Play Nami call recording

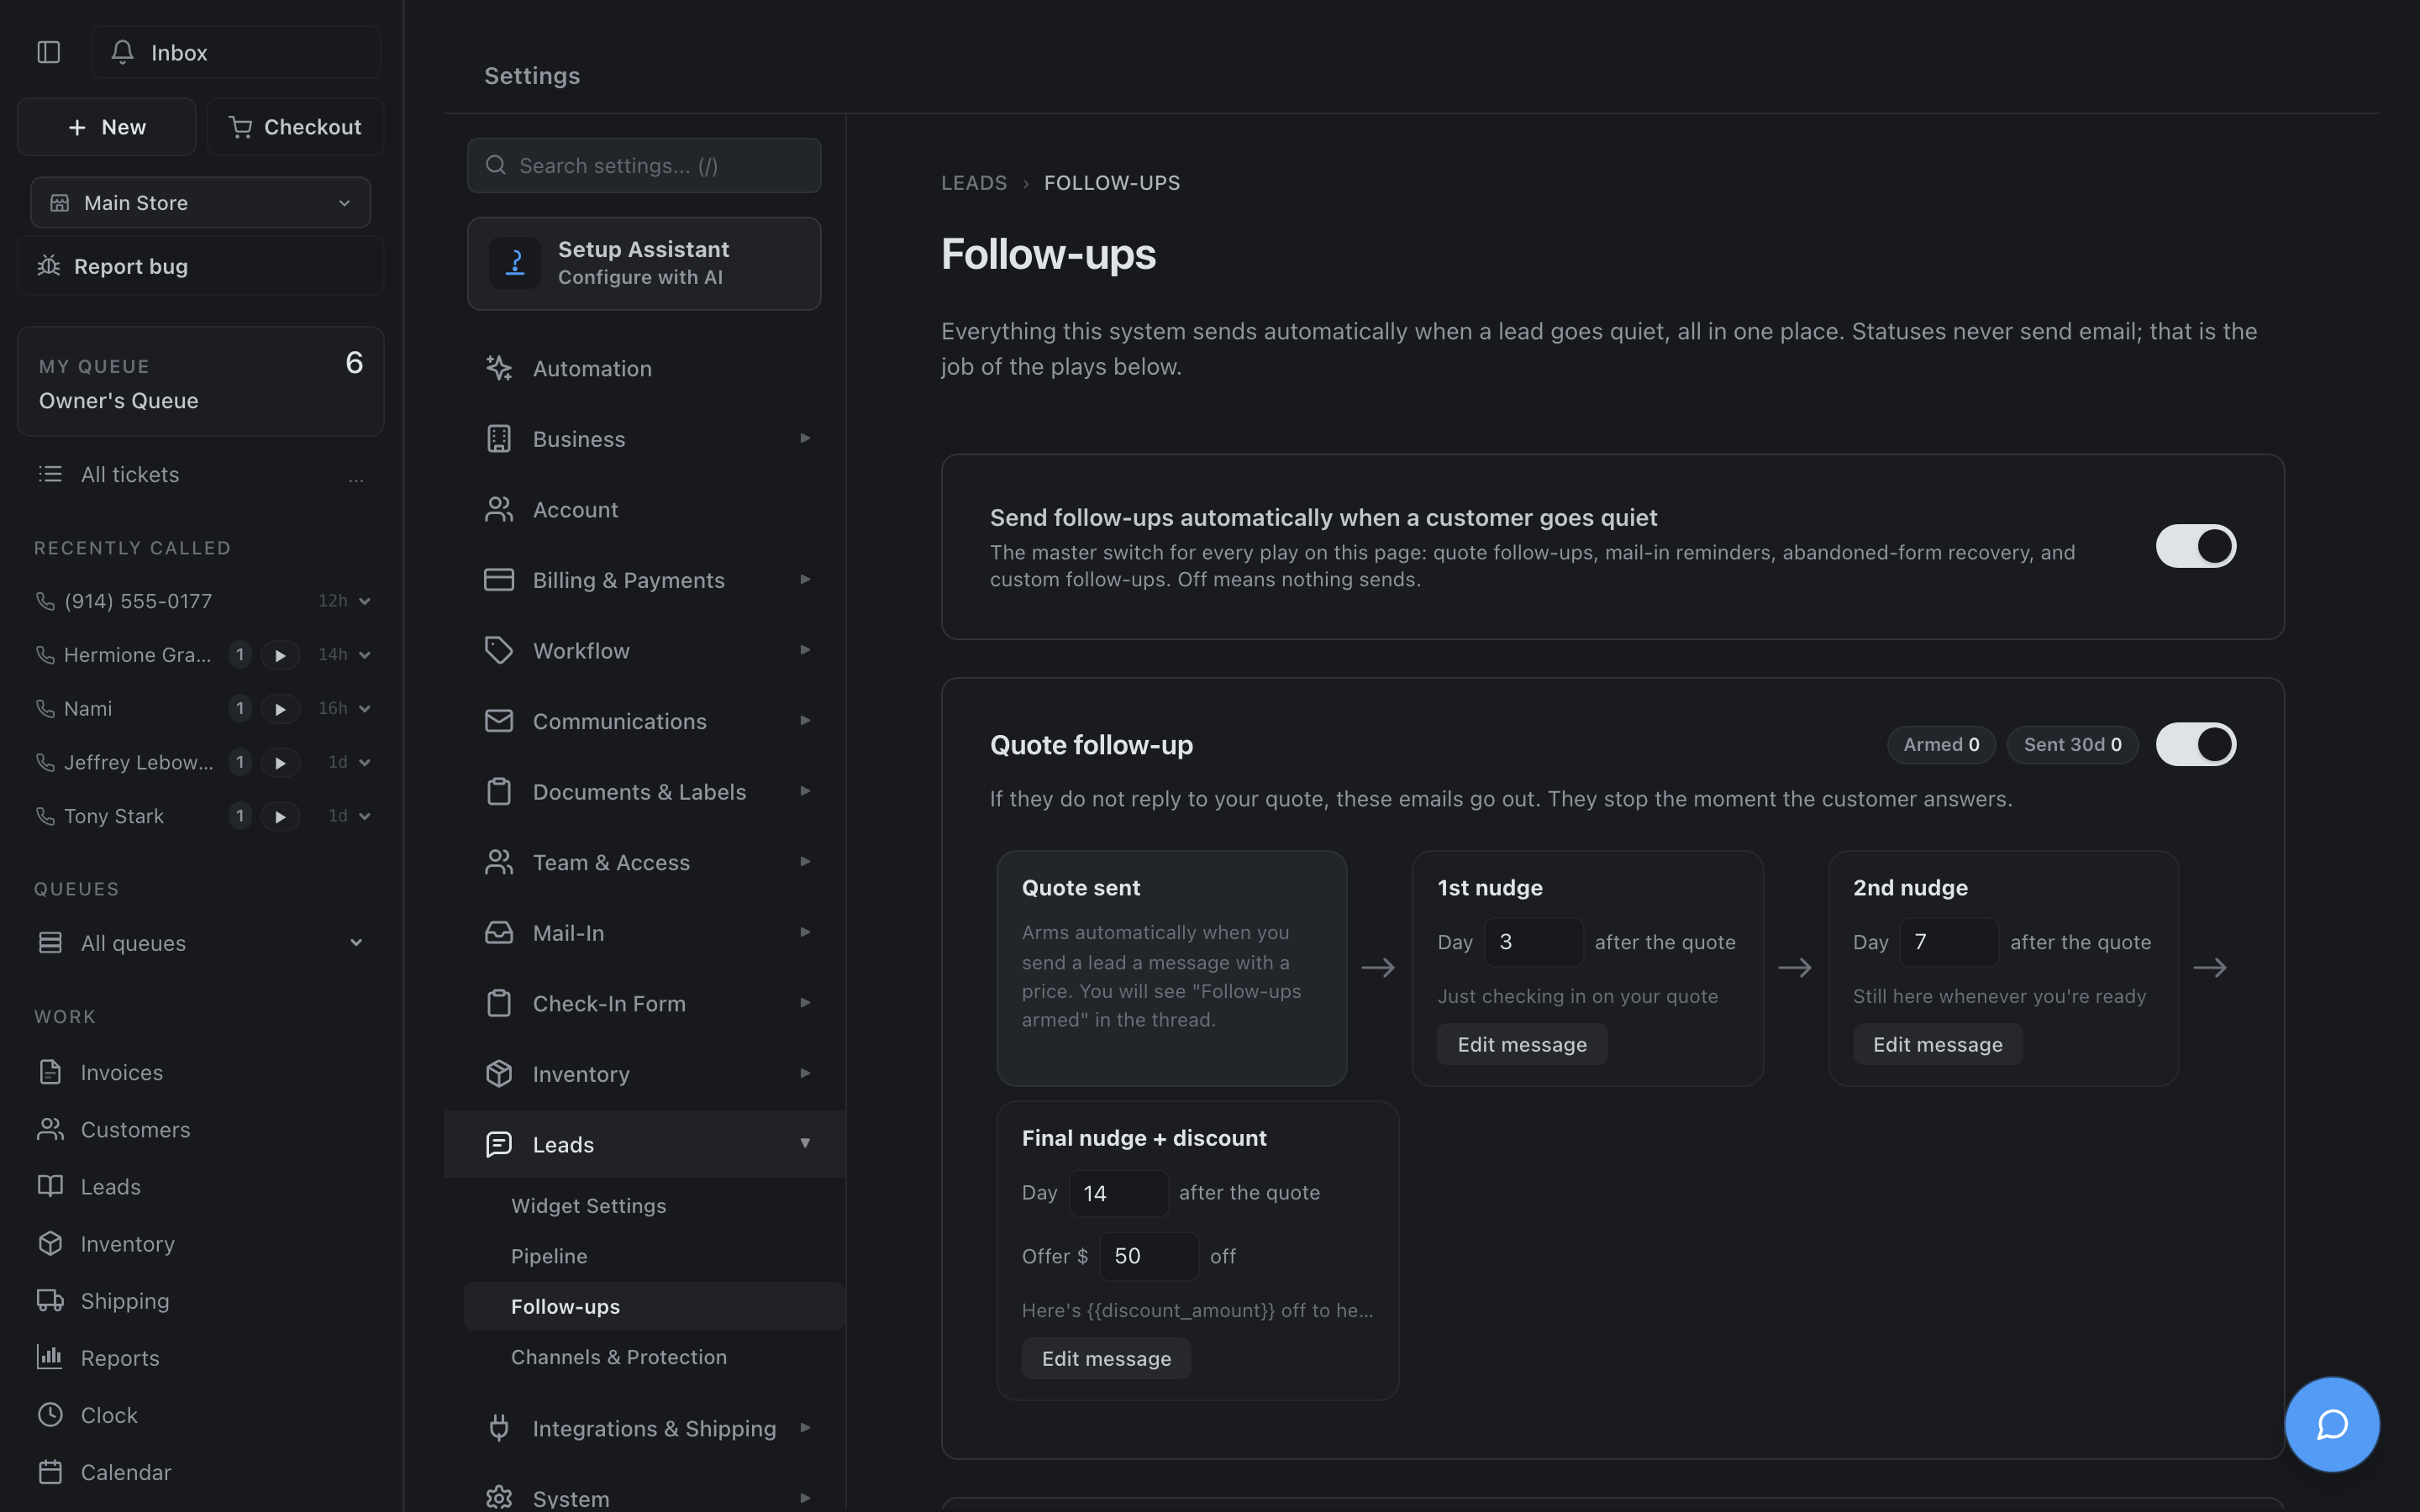(x=280, y=709)
